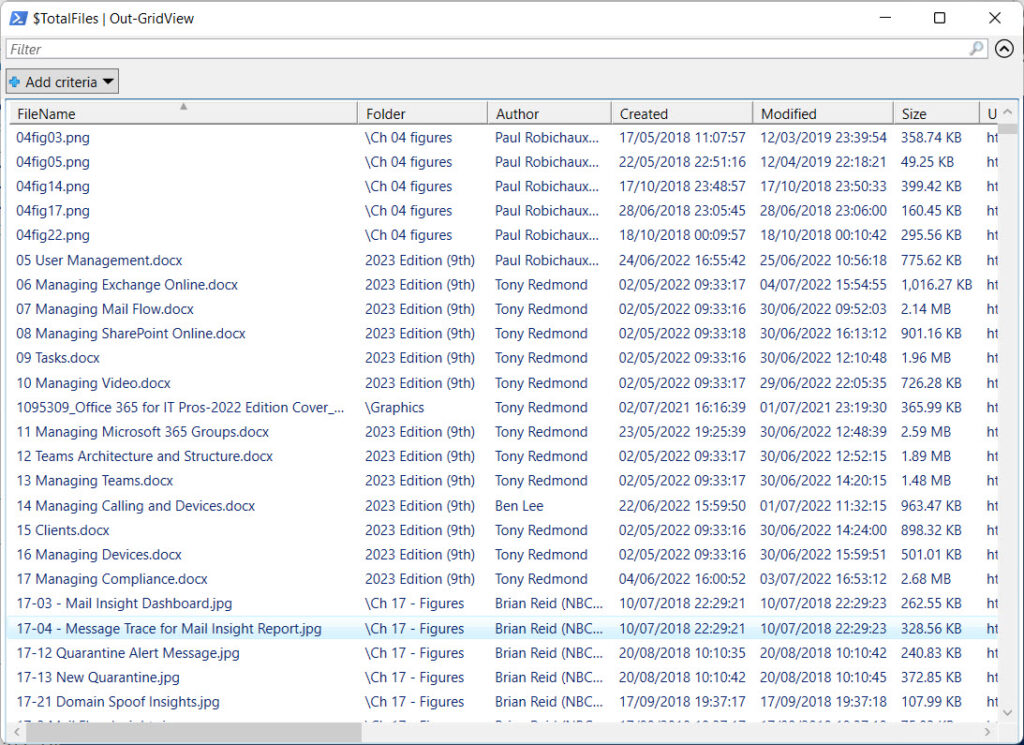Click created date 23/05/2022 19:25:39

click(682, 432)
